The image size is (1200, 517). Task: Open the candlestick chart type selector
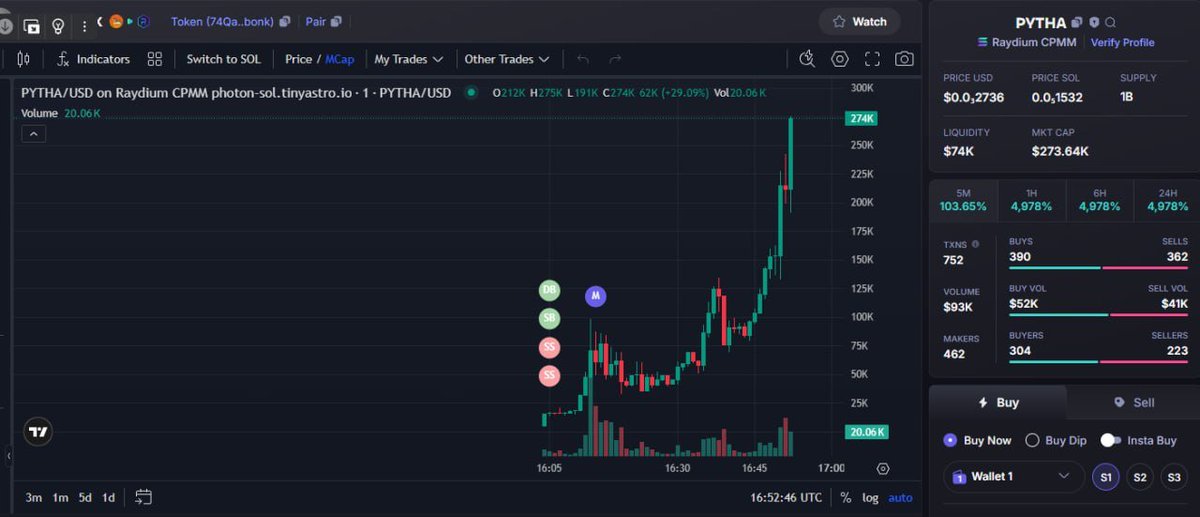coord(24,59)
